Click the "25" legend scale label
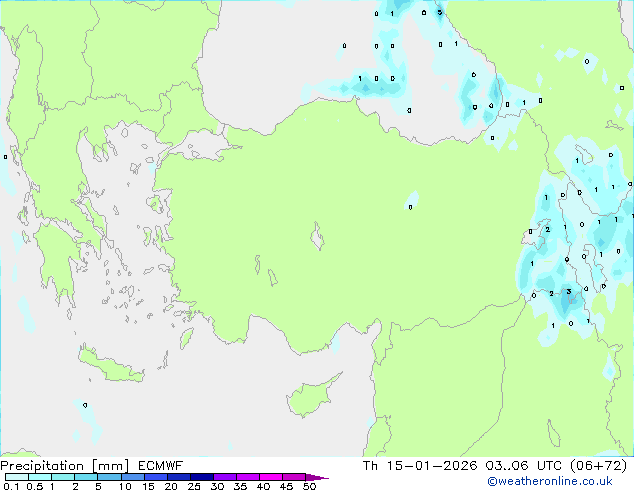This screenshot has height=490, width=634. (x=194, y=486)
